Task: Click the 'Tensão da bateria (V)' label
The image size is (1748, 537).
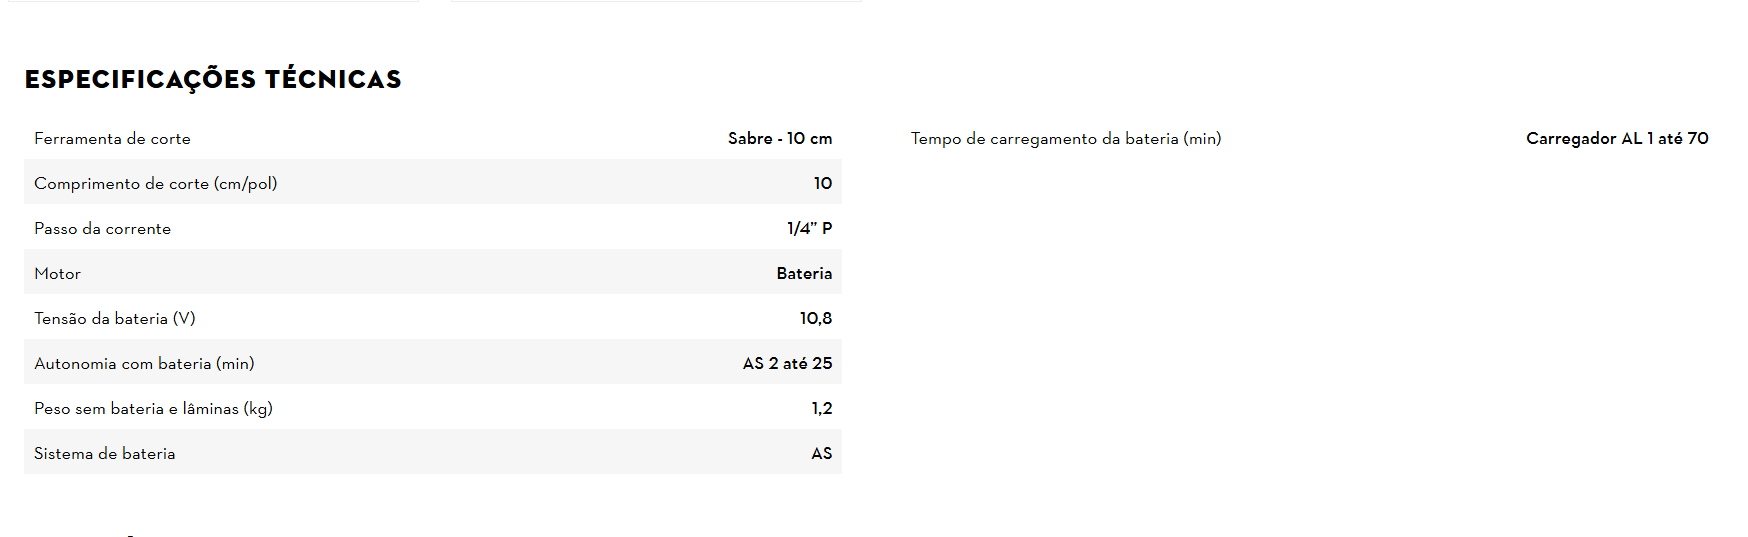Action: click(115, 319)
